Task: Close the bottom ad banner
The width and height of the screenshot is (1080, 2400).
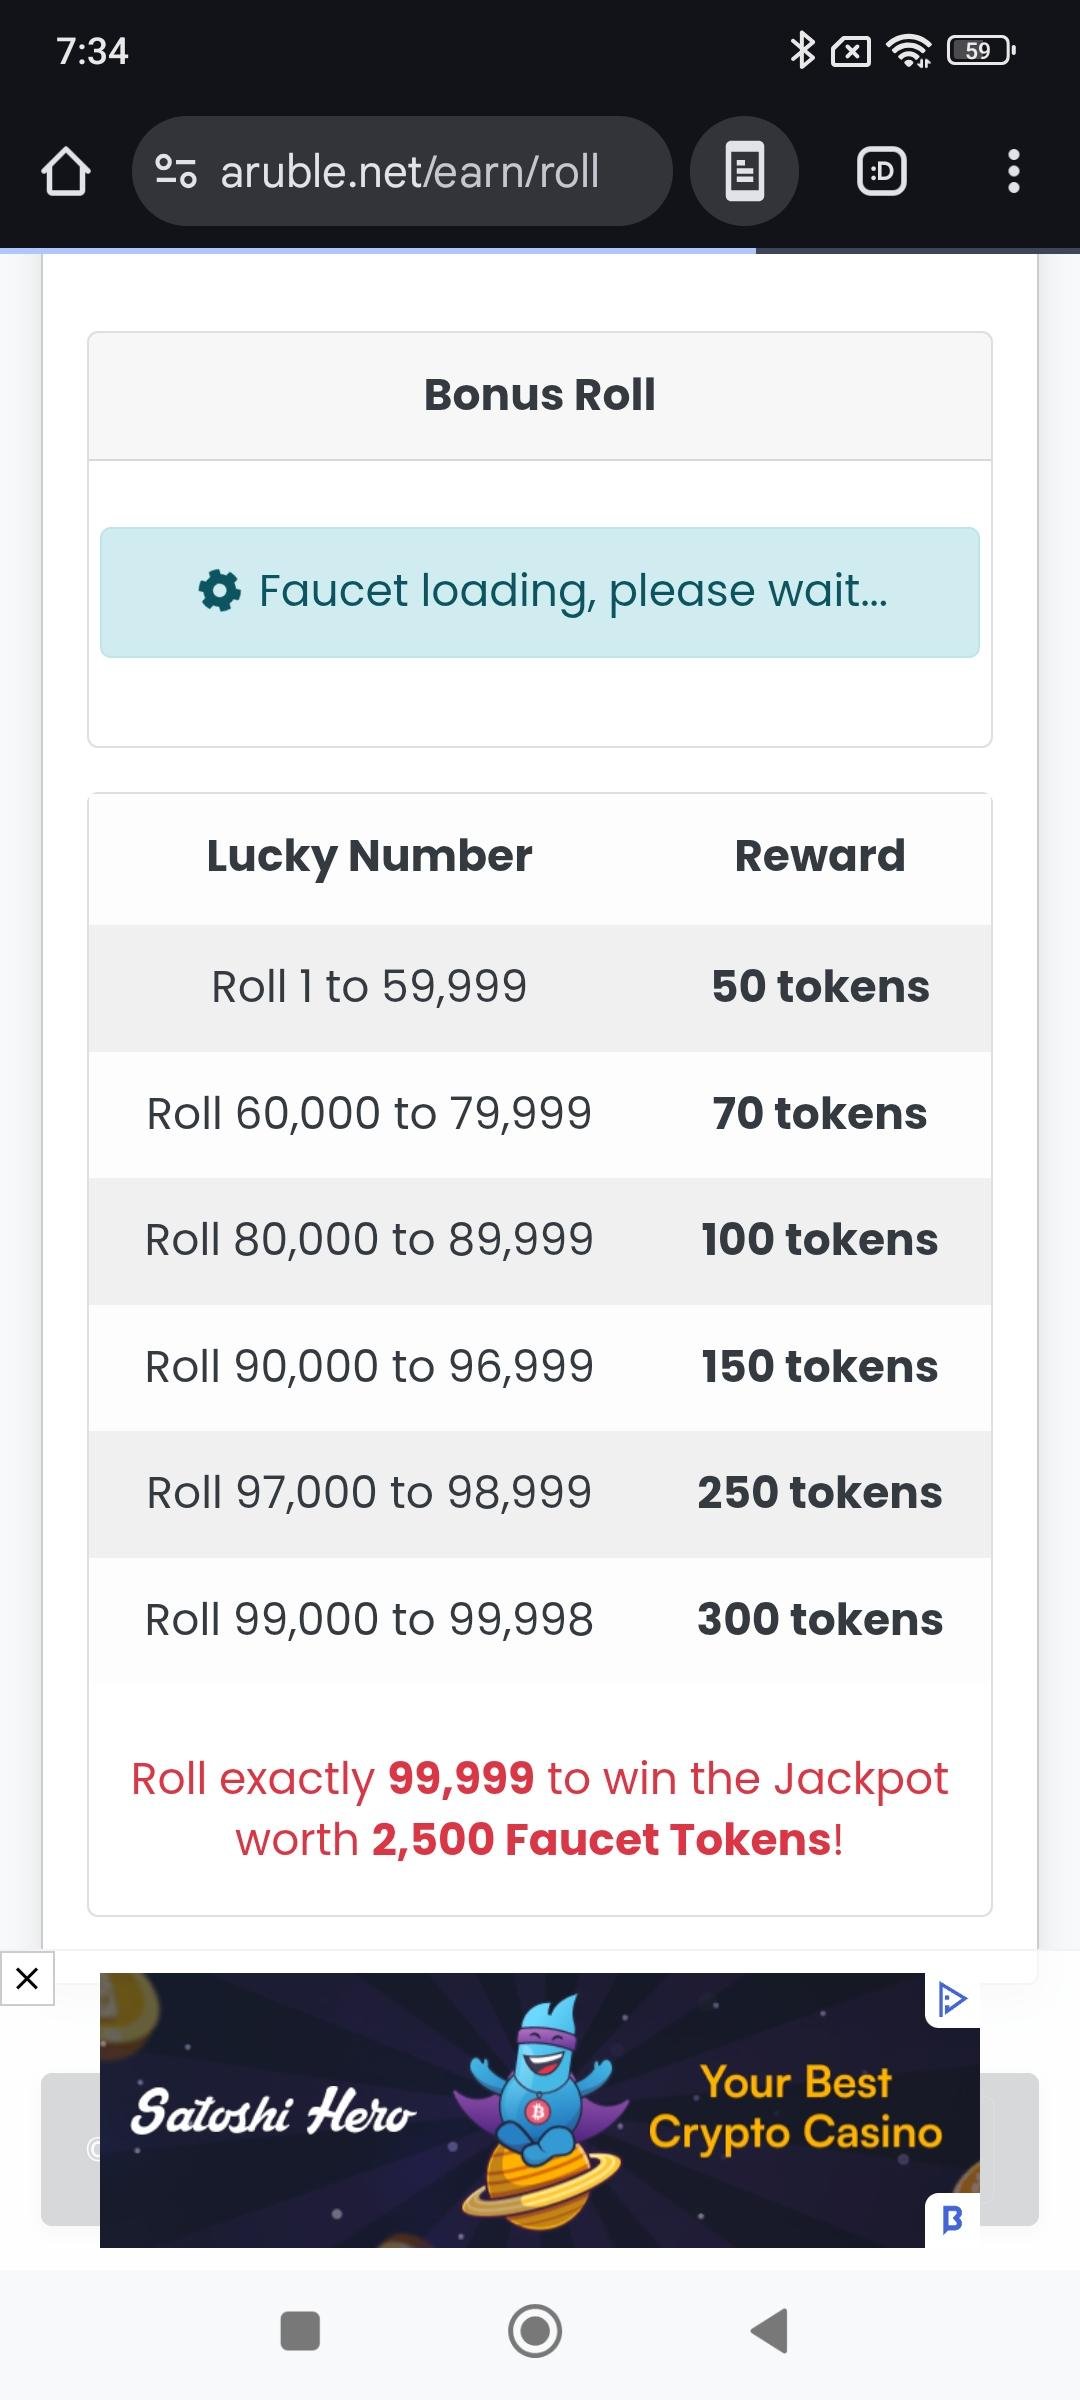Action: click(x=27, y=1977)
